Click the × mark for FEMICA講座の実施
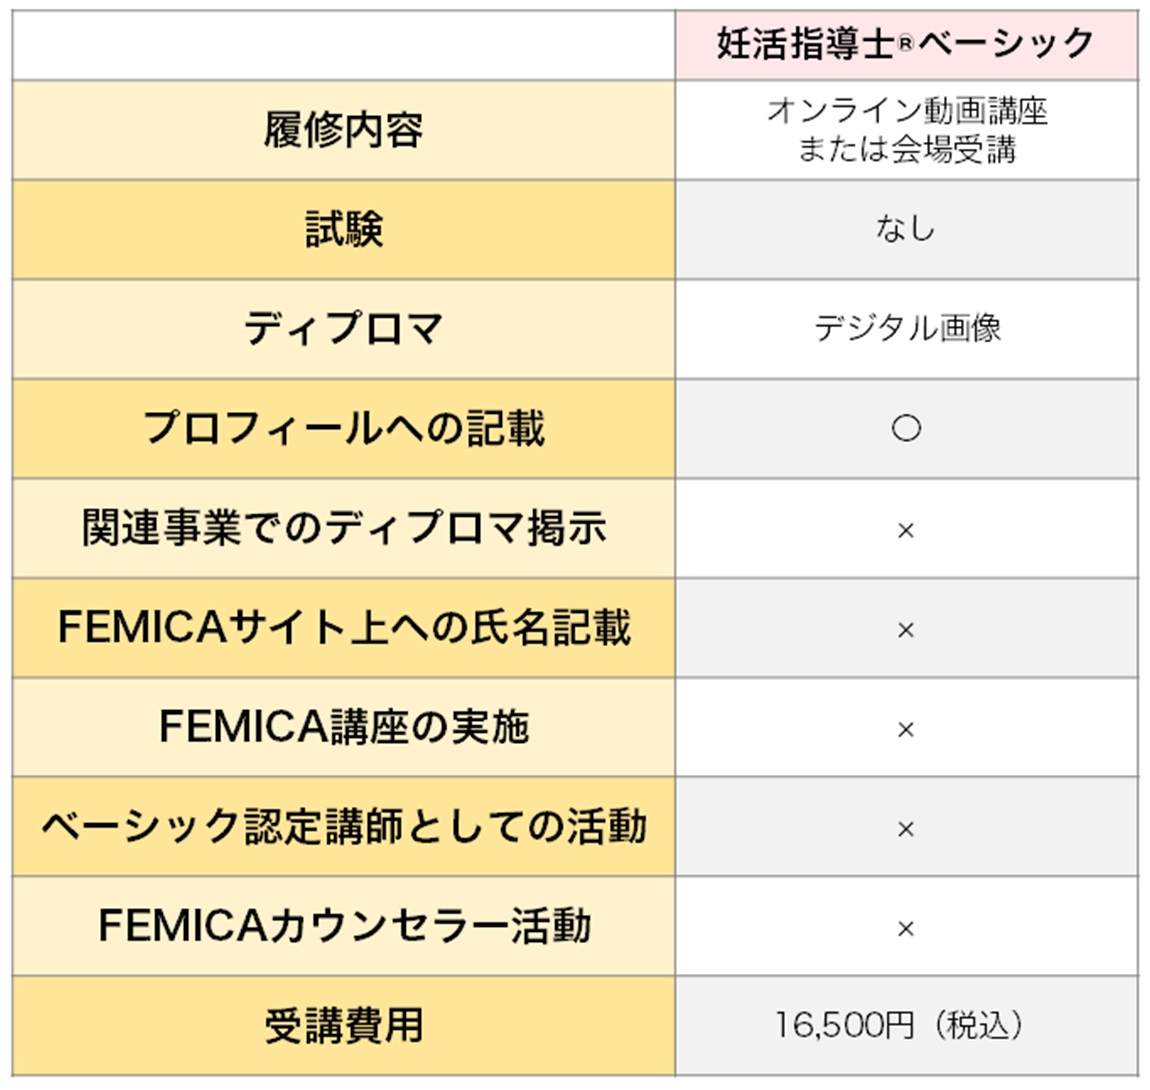The height and width of the screenshot is (1090, 1150). 906,729
